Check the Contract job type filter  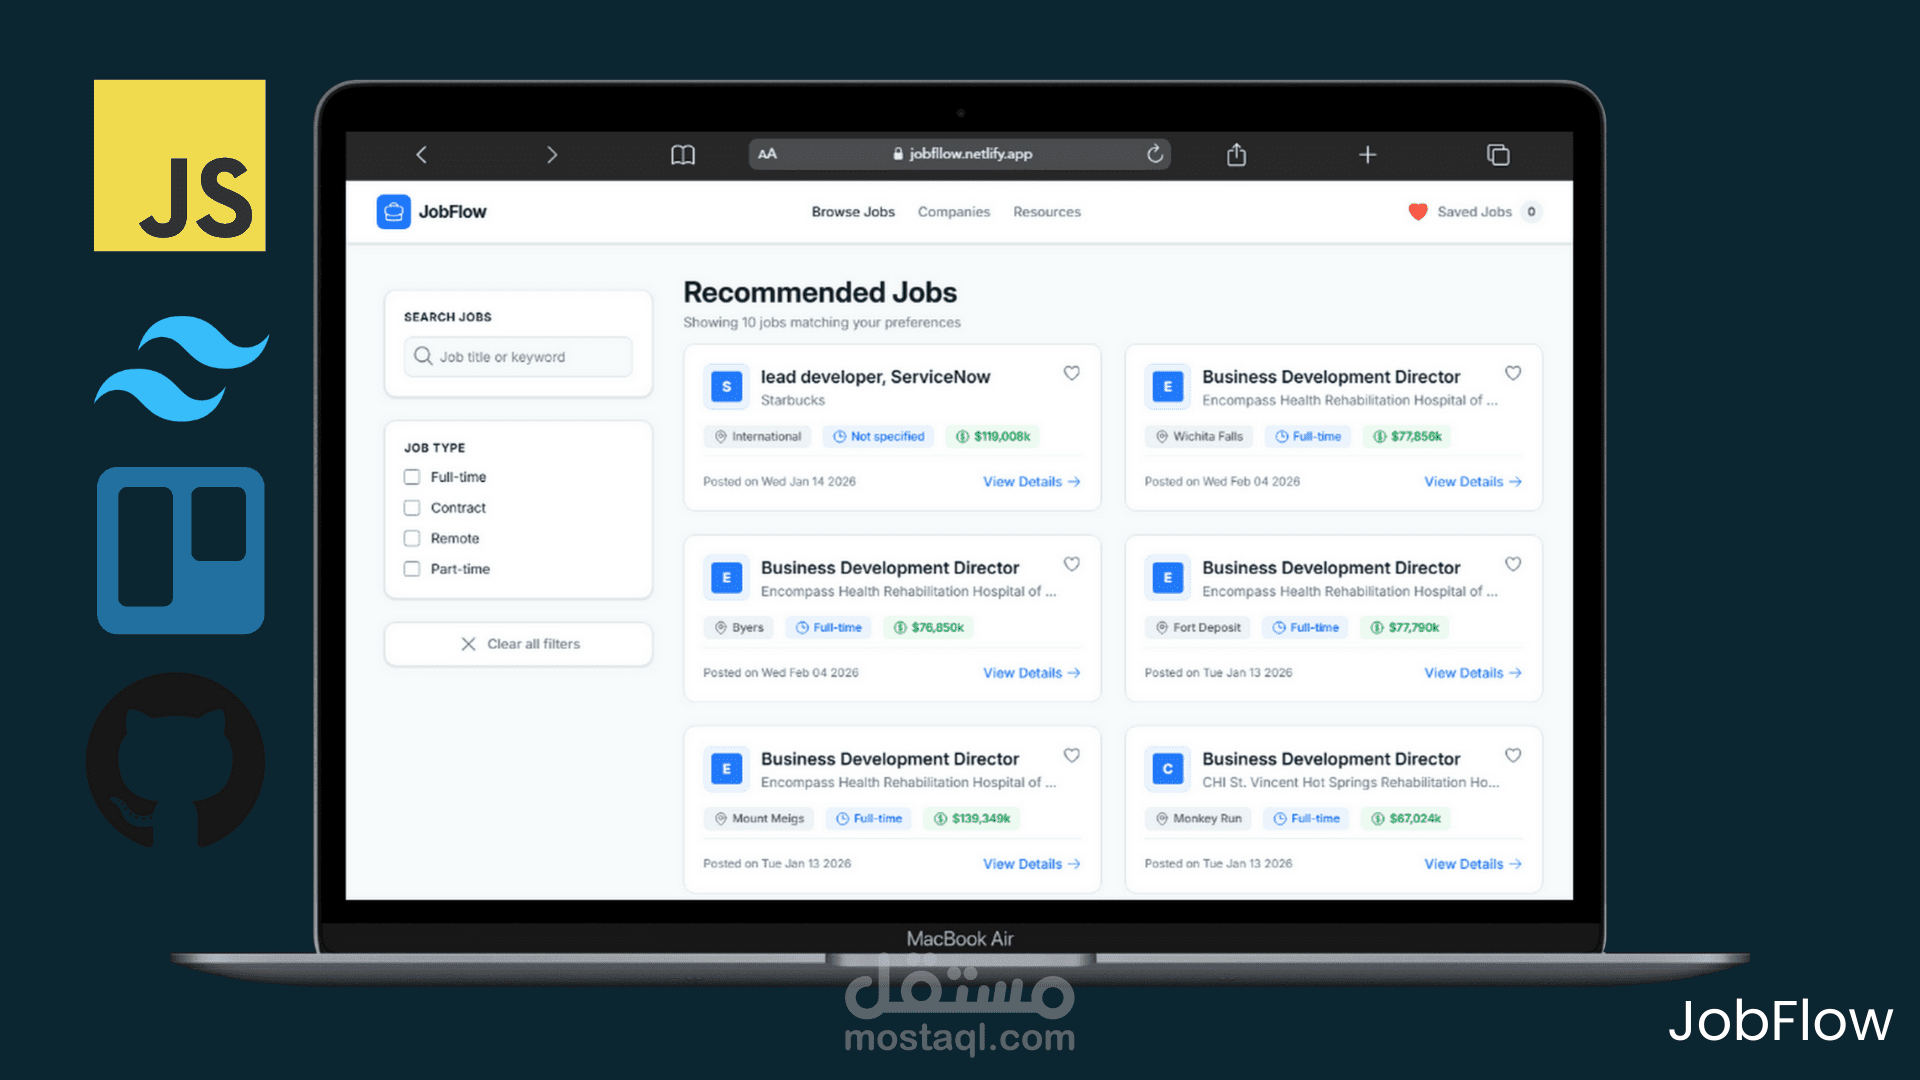point(412,508)
